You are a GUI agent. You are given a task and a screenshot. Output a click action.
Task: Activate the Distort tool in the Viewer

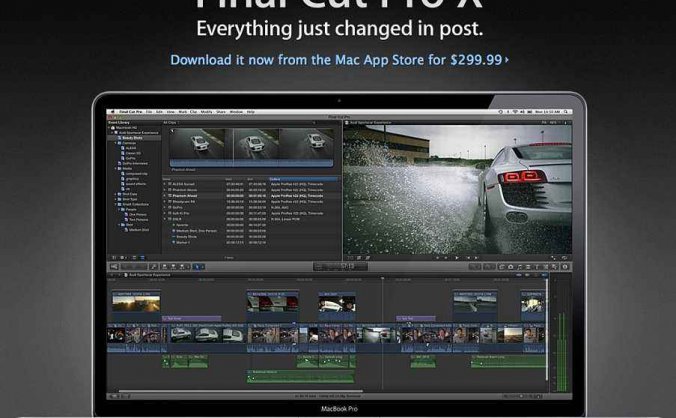click(x=368, y=258)
